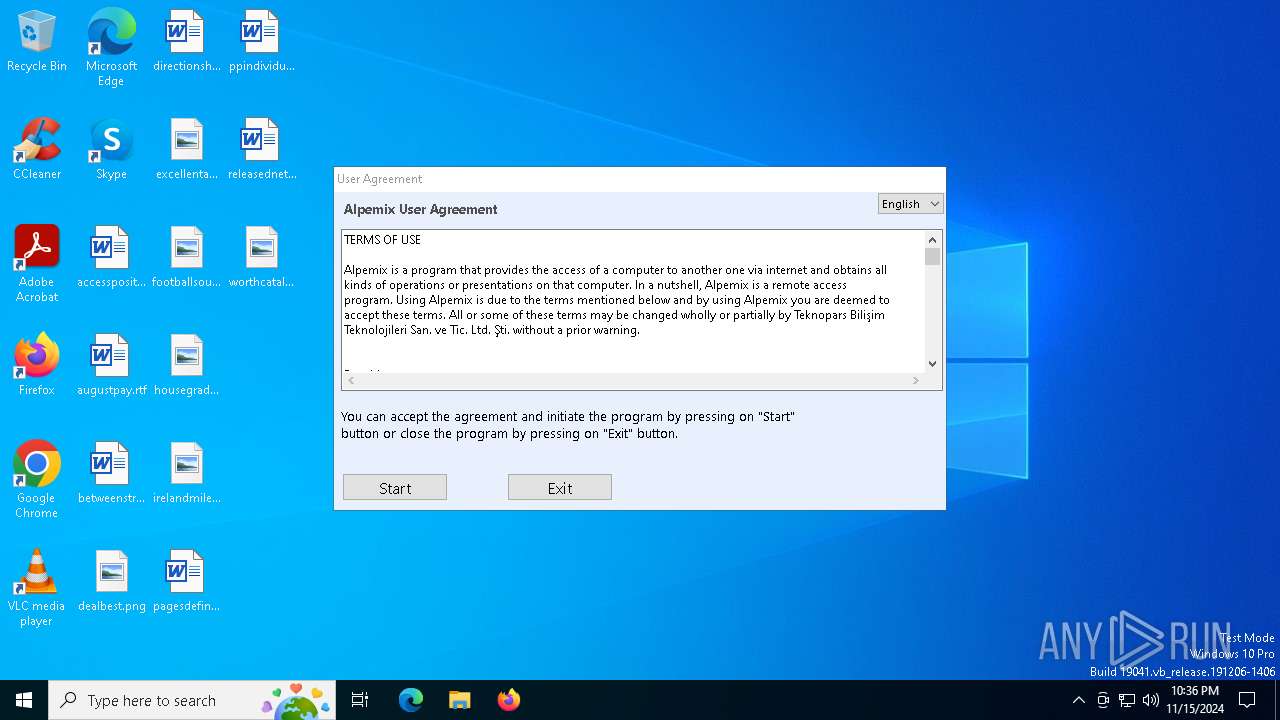Select the Microsoft Edge desktop shortcut

111,47
